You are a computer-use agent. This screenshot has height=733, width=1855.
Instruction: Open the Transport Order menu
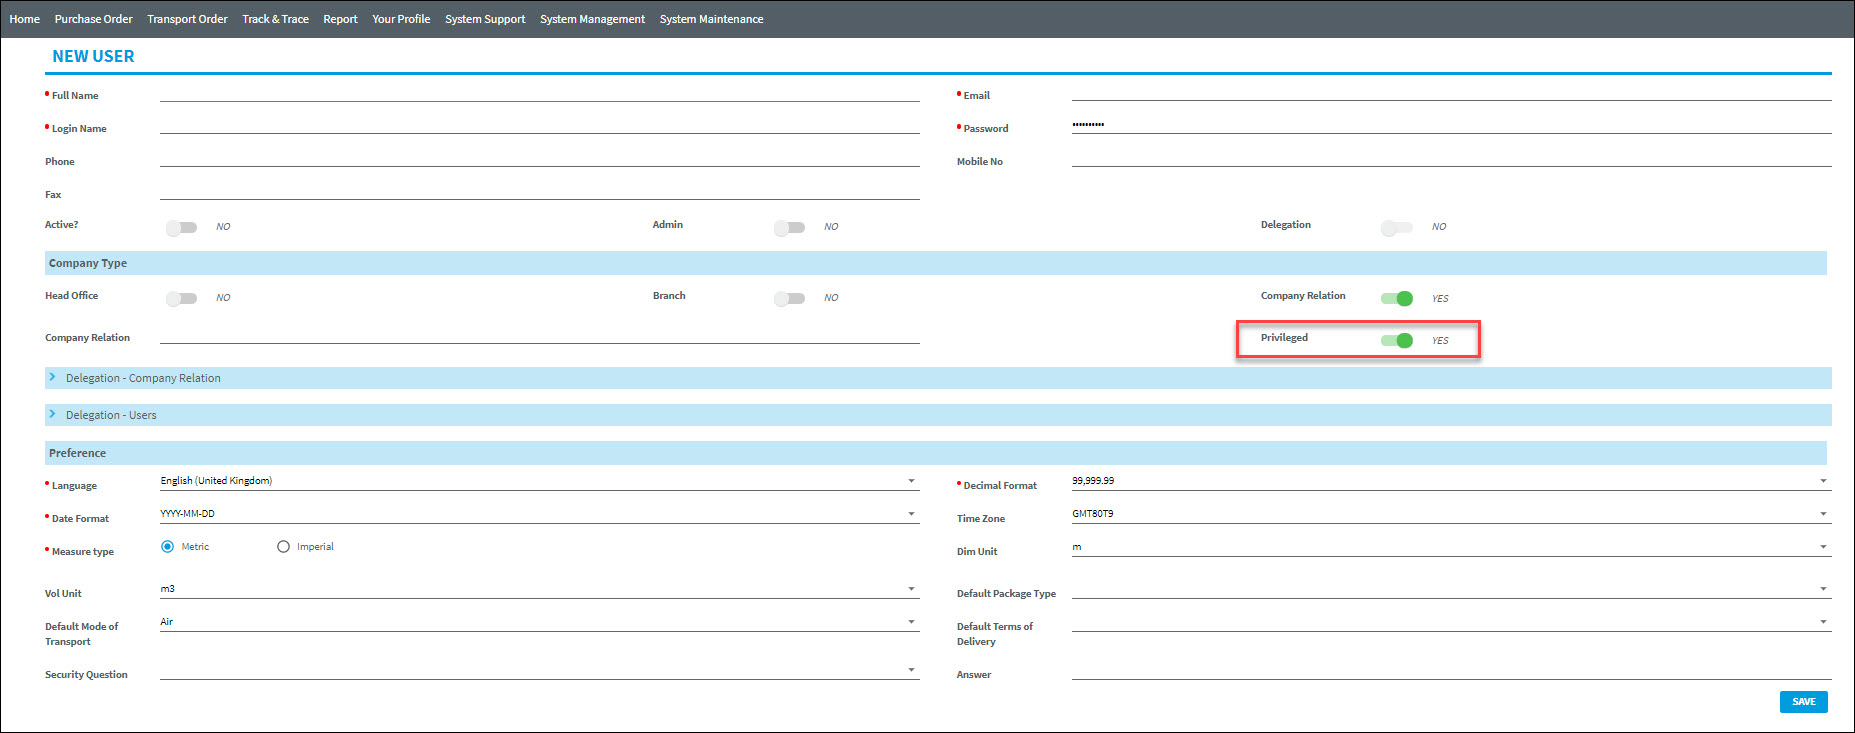tap(187, 19)
